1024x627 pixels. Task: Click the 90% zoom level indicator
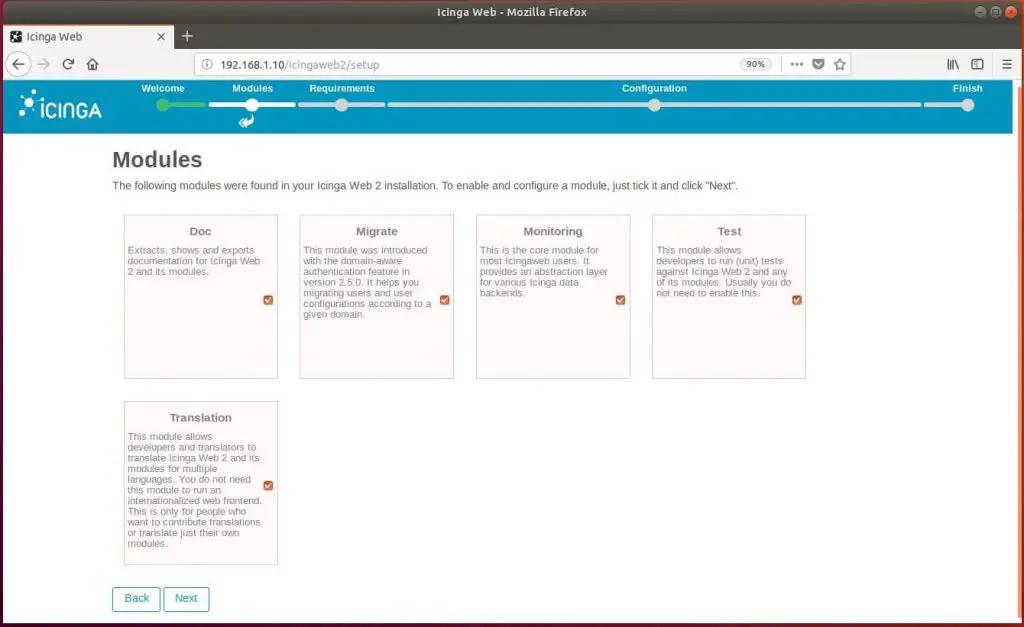tap(755, 64)
